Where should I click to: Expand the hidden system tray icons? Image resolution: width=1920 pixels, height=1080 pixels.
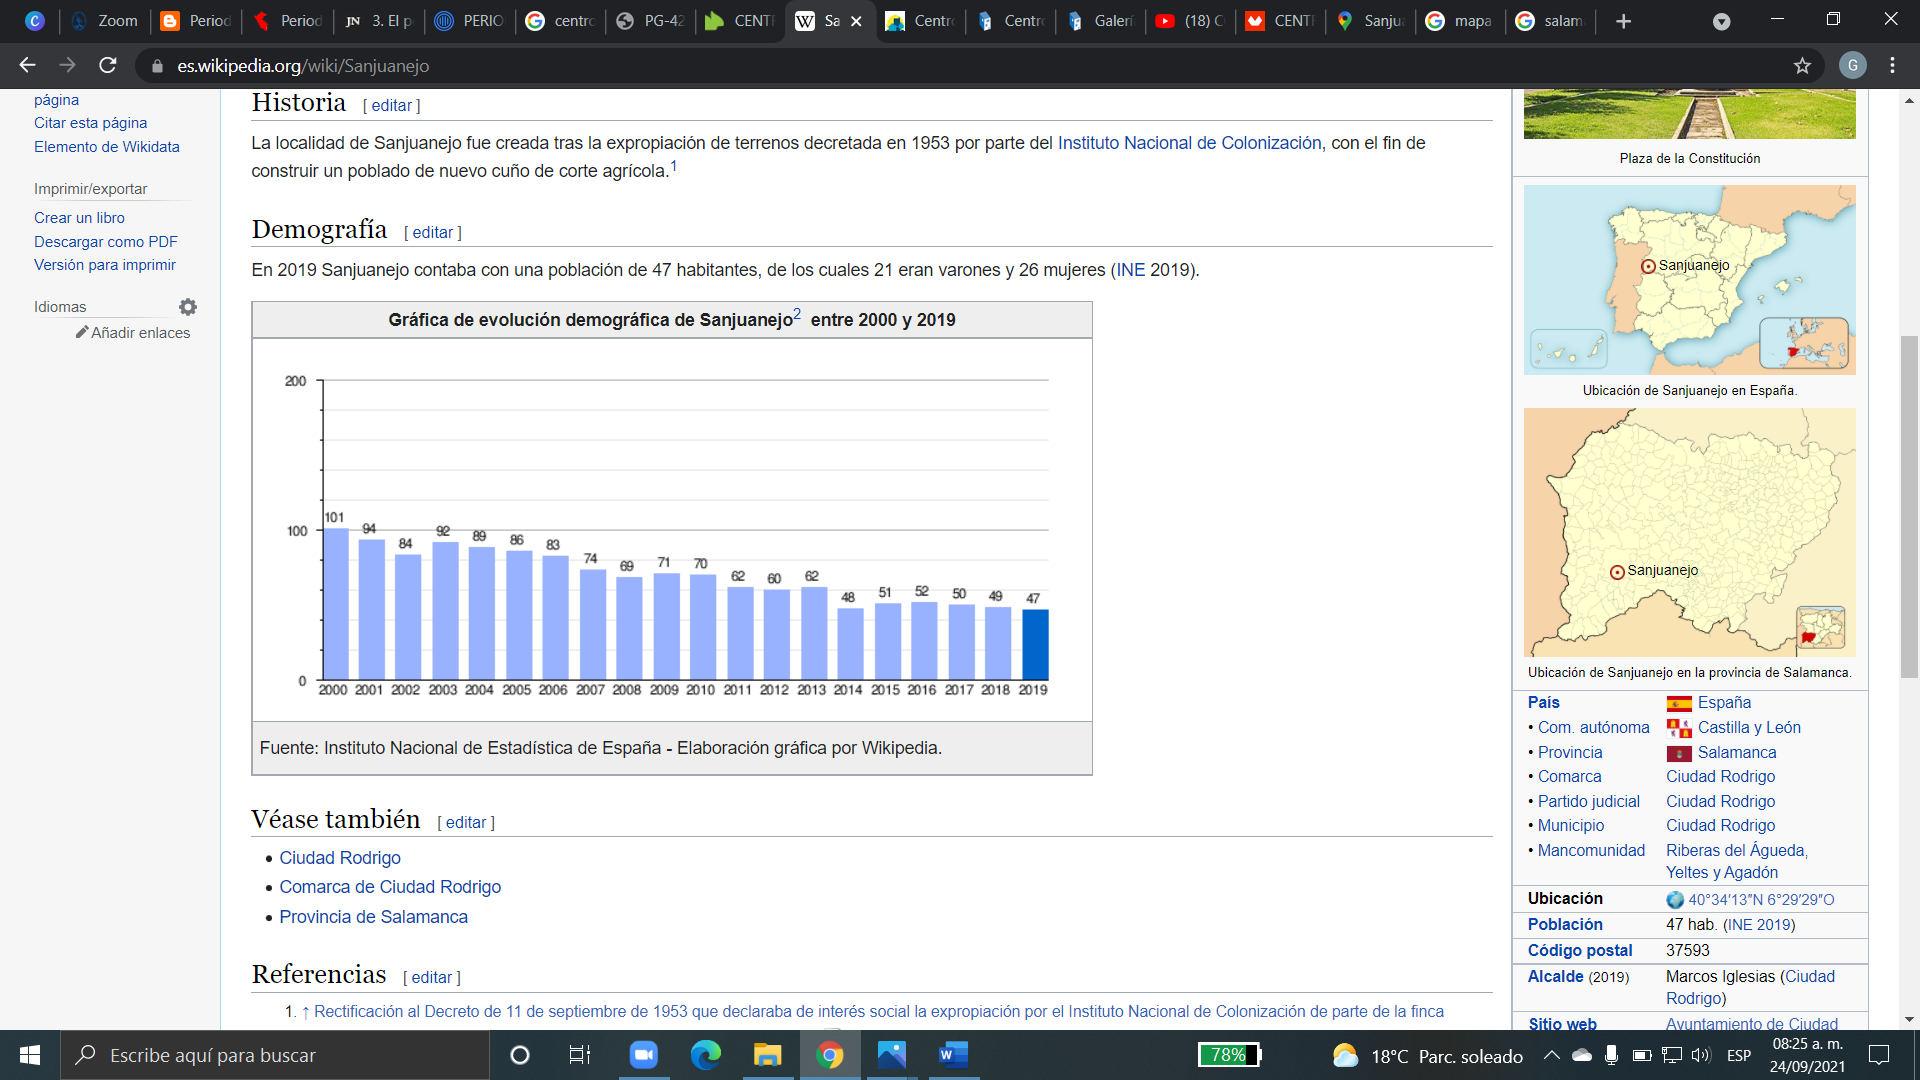(1551, 1055)
